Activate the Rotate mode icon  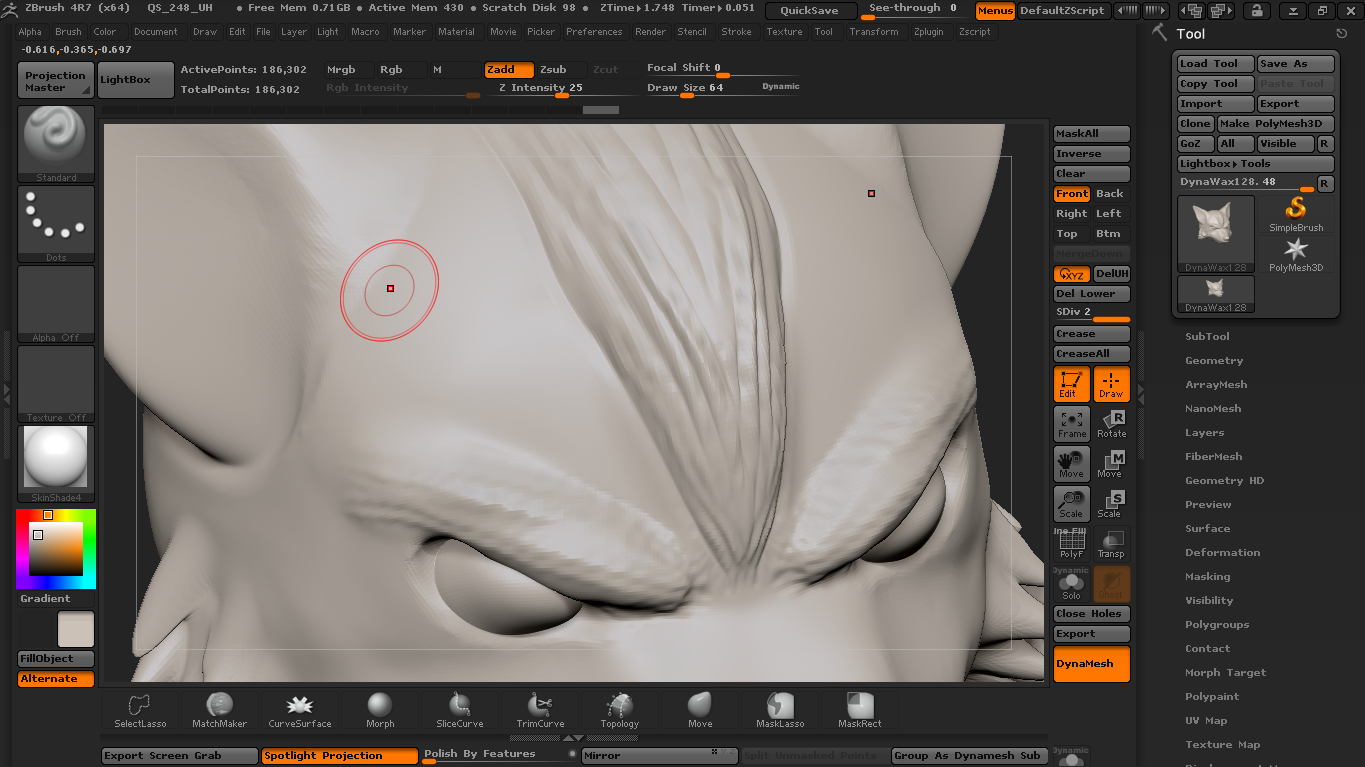click(1112, 424)
